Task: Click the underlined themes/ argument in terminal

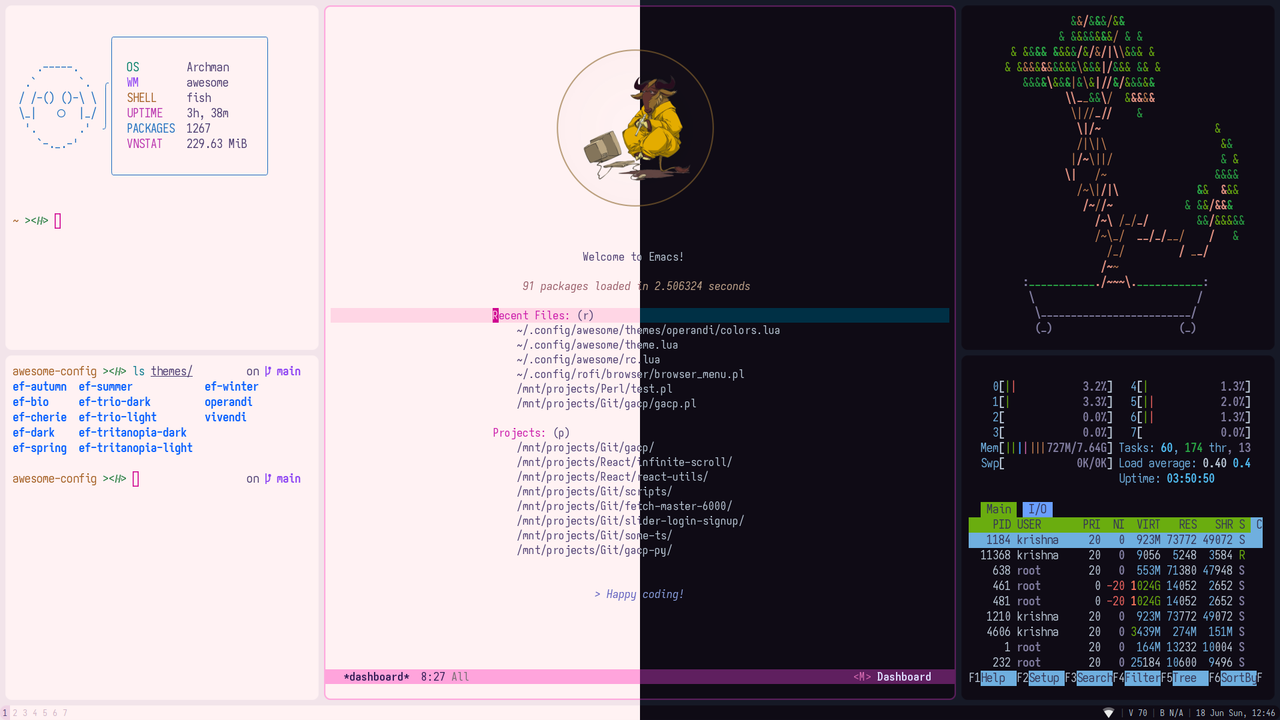Action: tap(172, 371)
